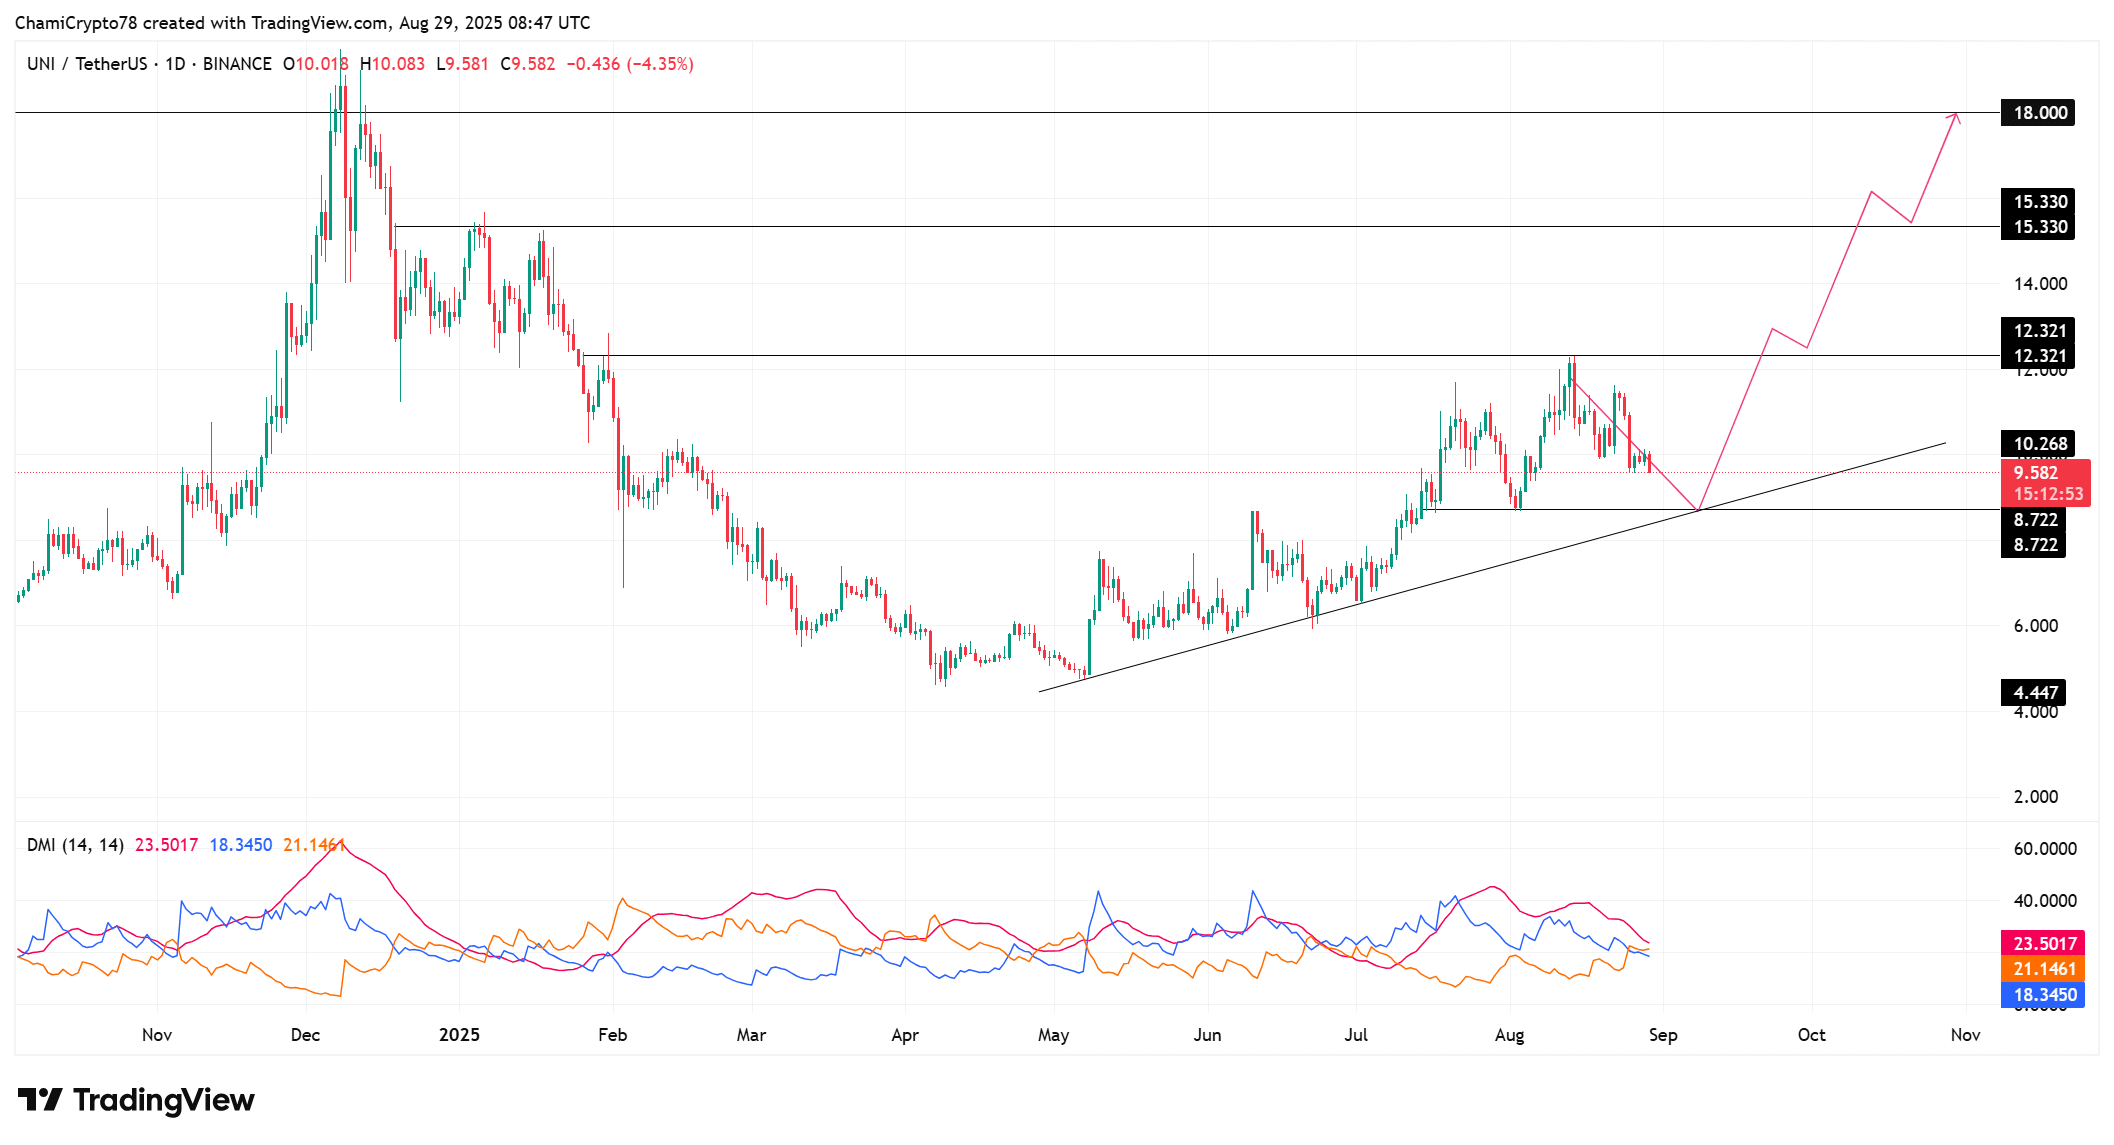Click the 14.000 price scale value
Screen dimensions: 2114x1145
pos(2040,284)
